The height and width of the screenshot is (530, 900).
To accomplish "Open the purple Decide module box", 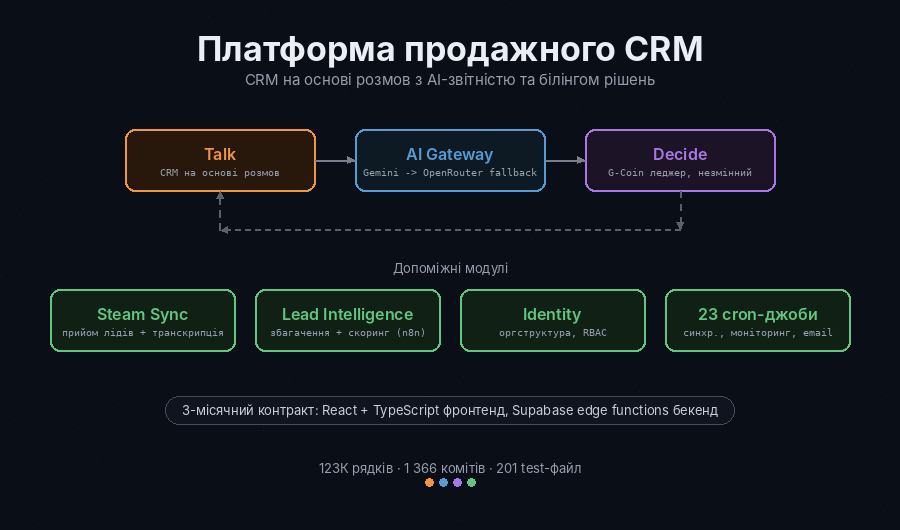I will click(680, 160).
